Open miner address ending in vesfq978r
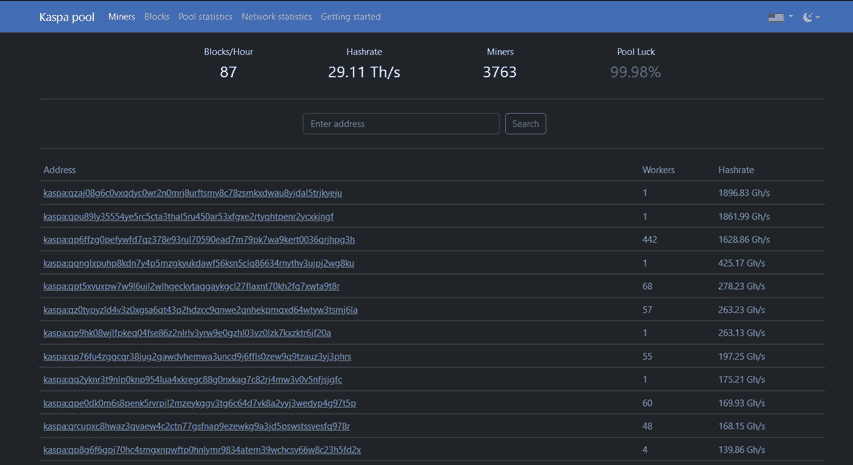Screen dimensions: 853x465 (196, 426)
